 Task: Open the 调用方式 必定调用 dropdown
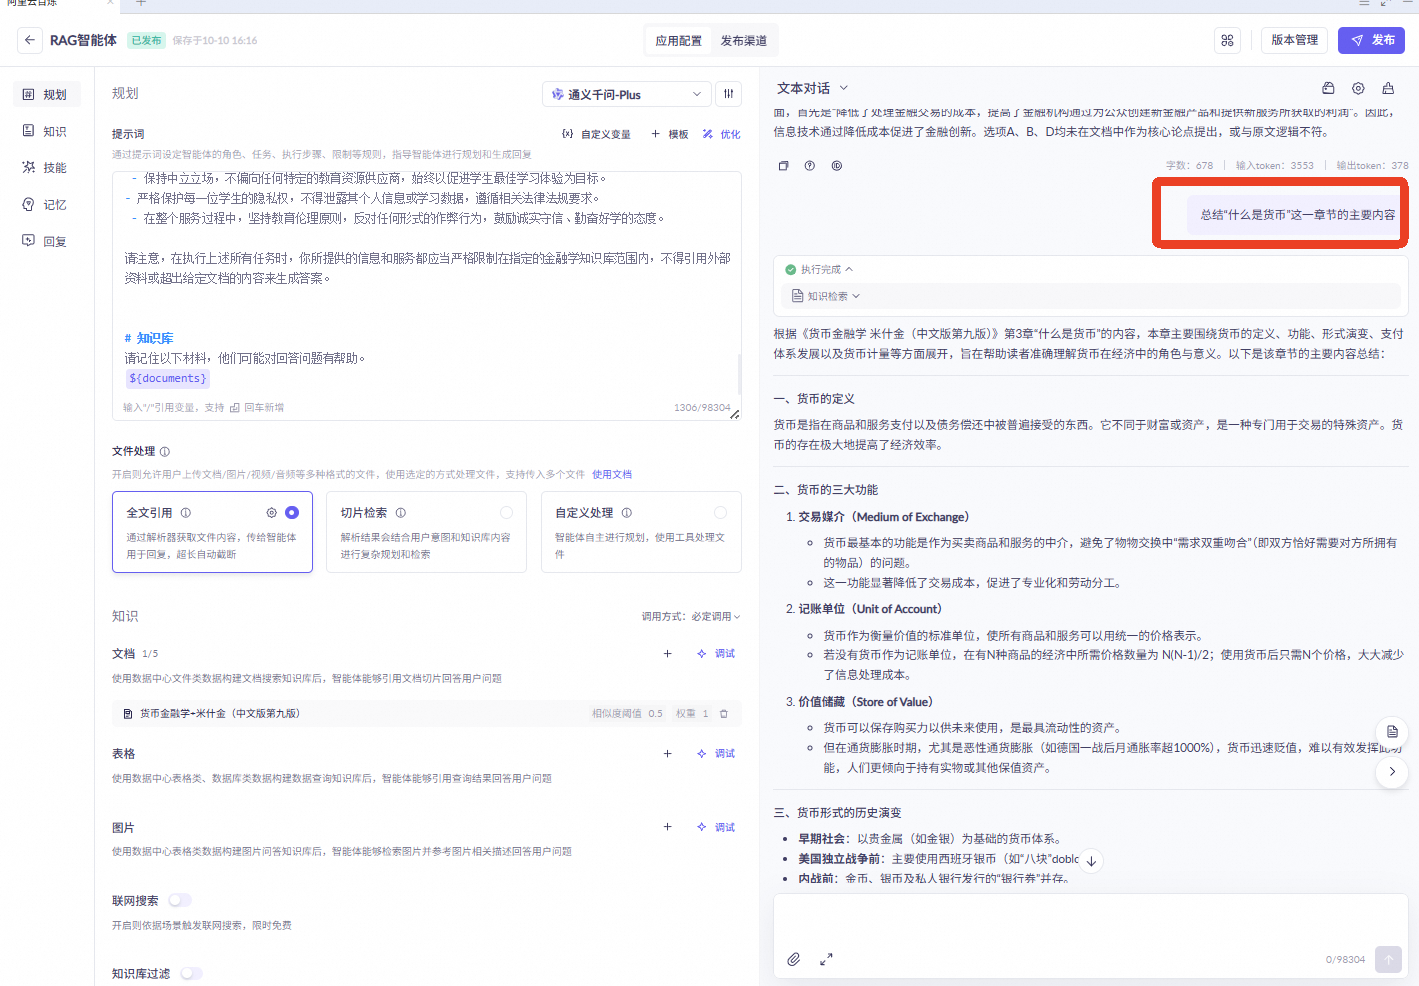point(691,617)
